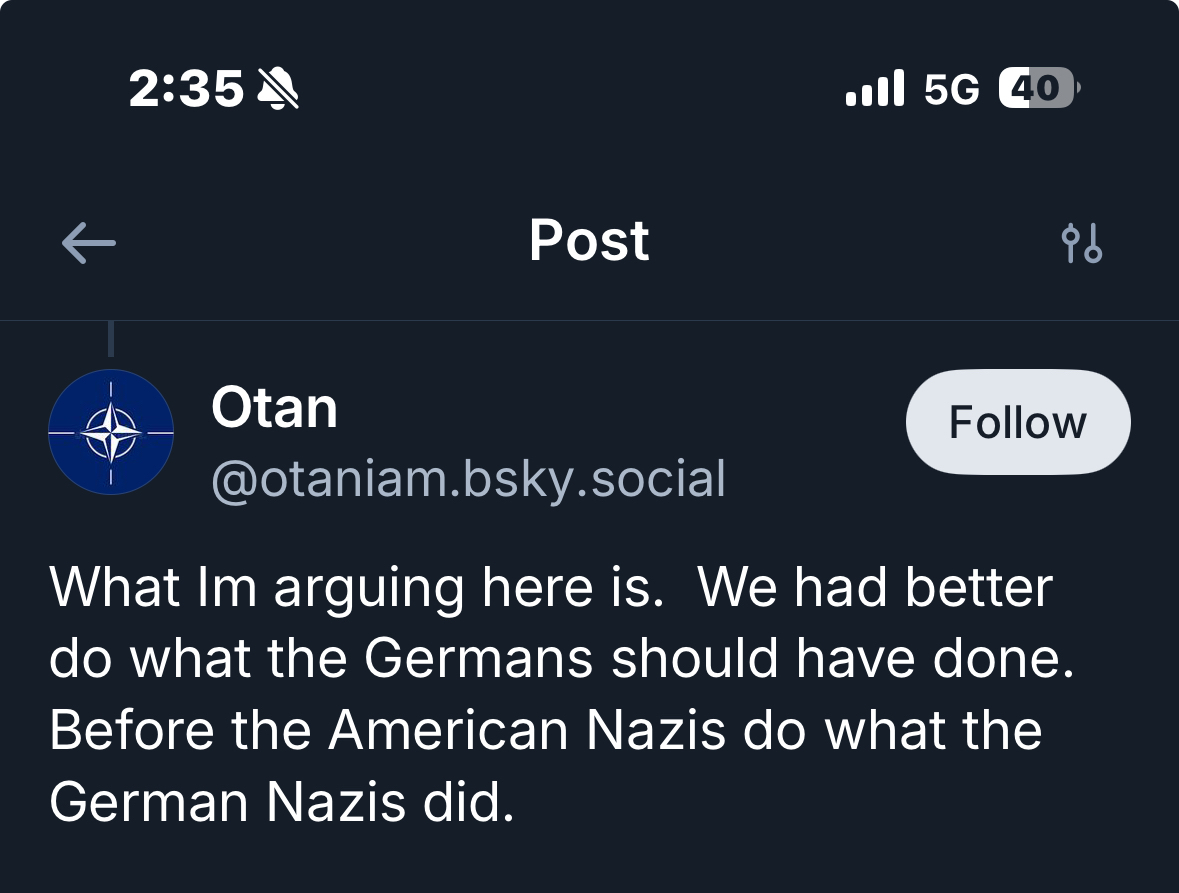
Task: Open the @otaniam.bsky.social handle link
Action: pos(468,479)
